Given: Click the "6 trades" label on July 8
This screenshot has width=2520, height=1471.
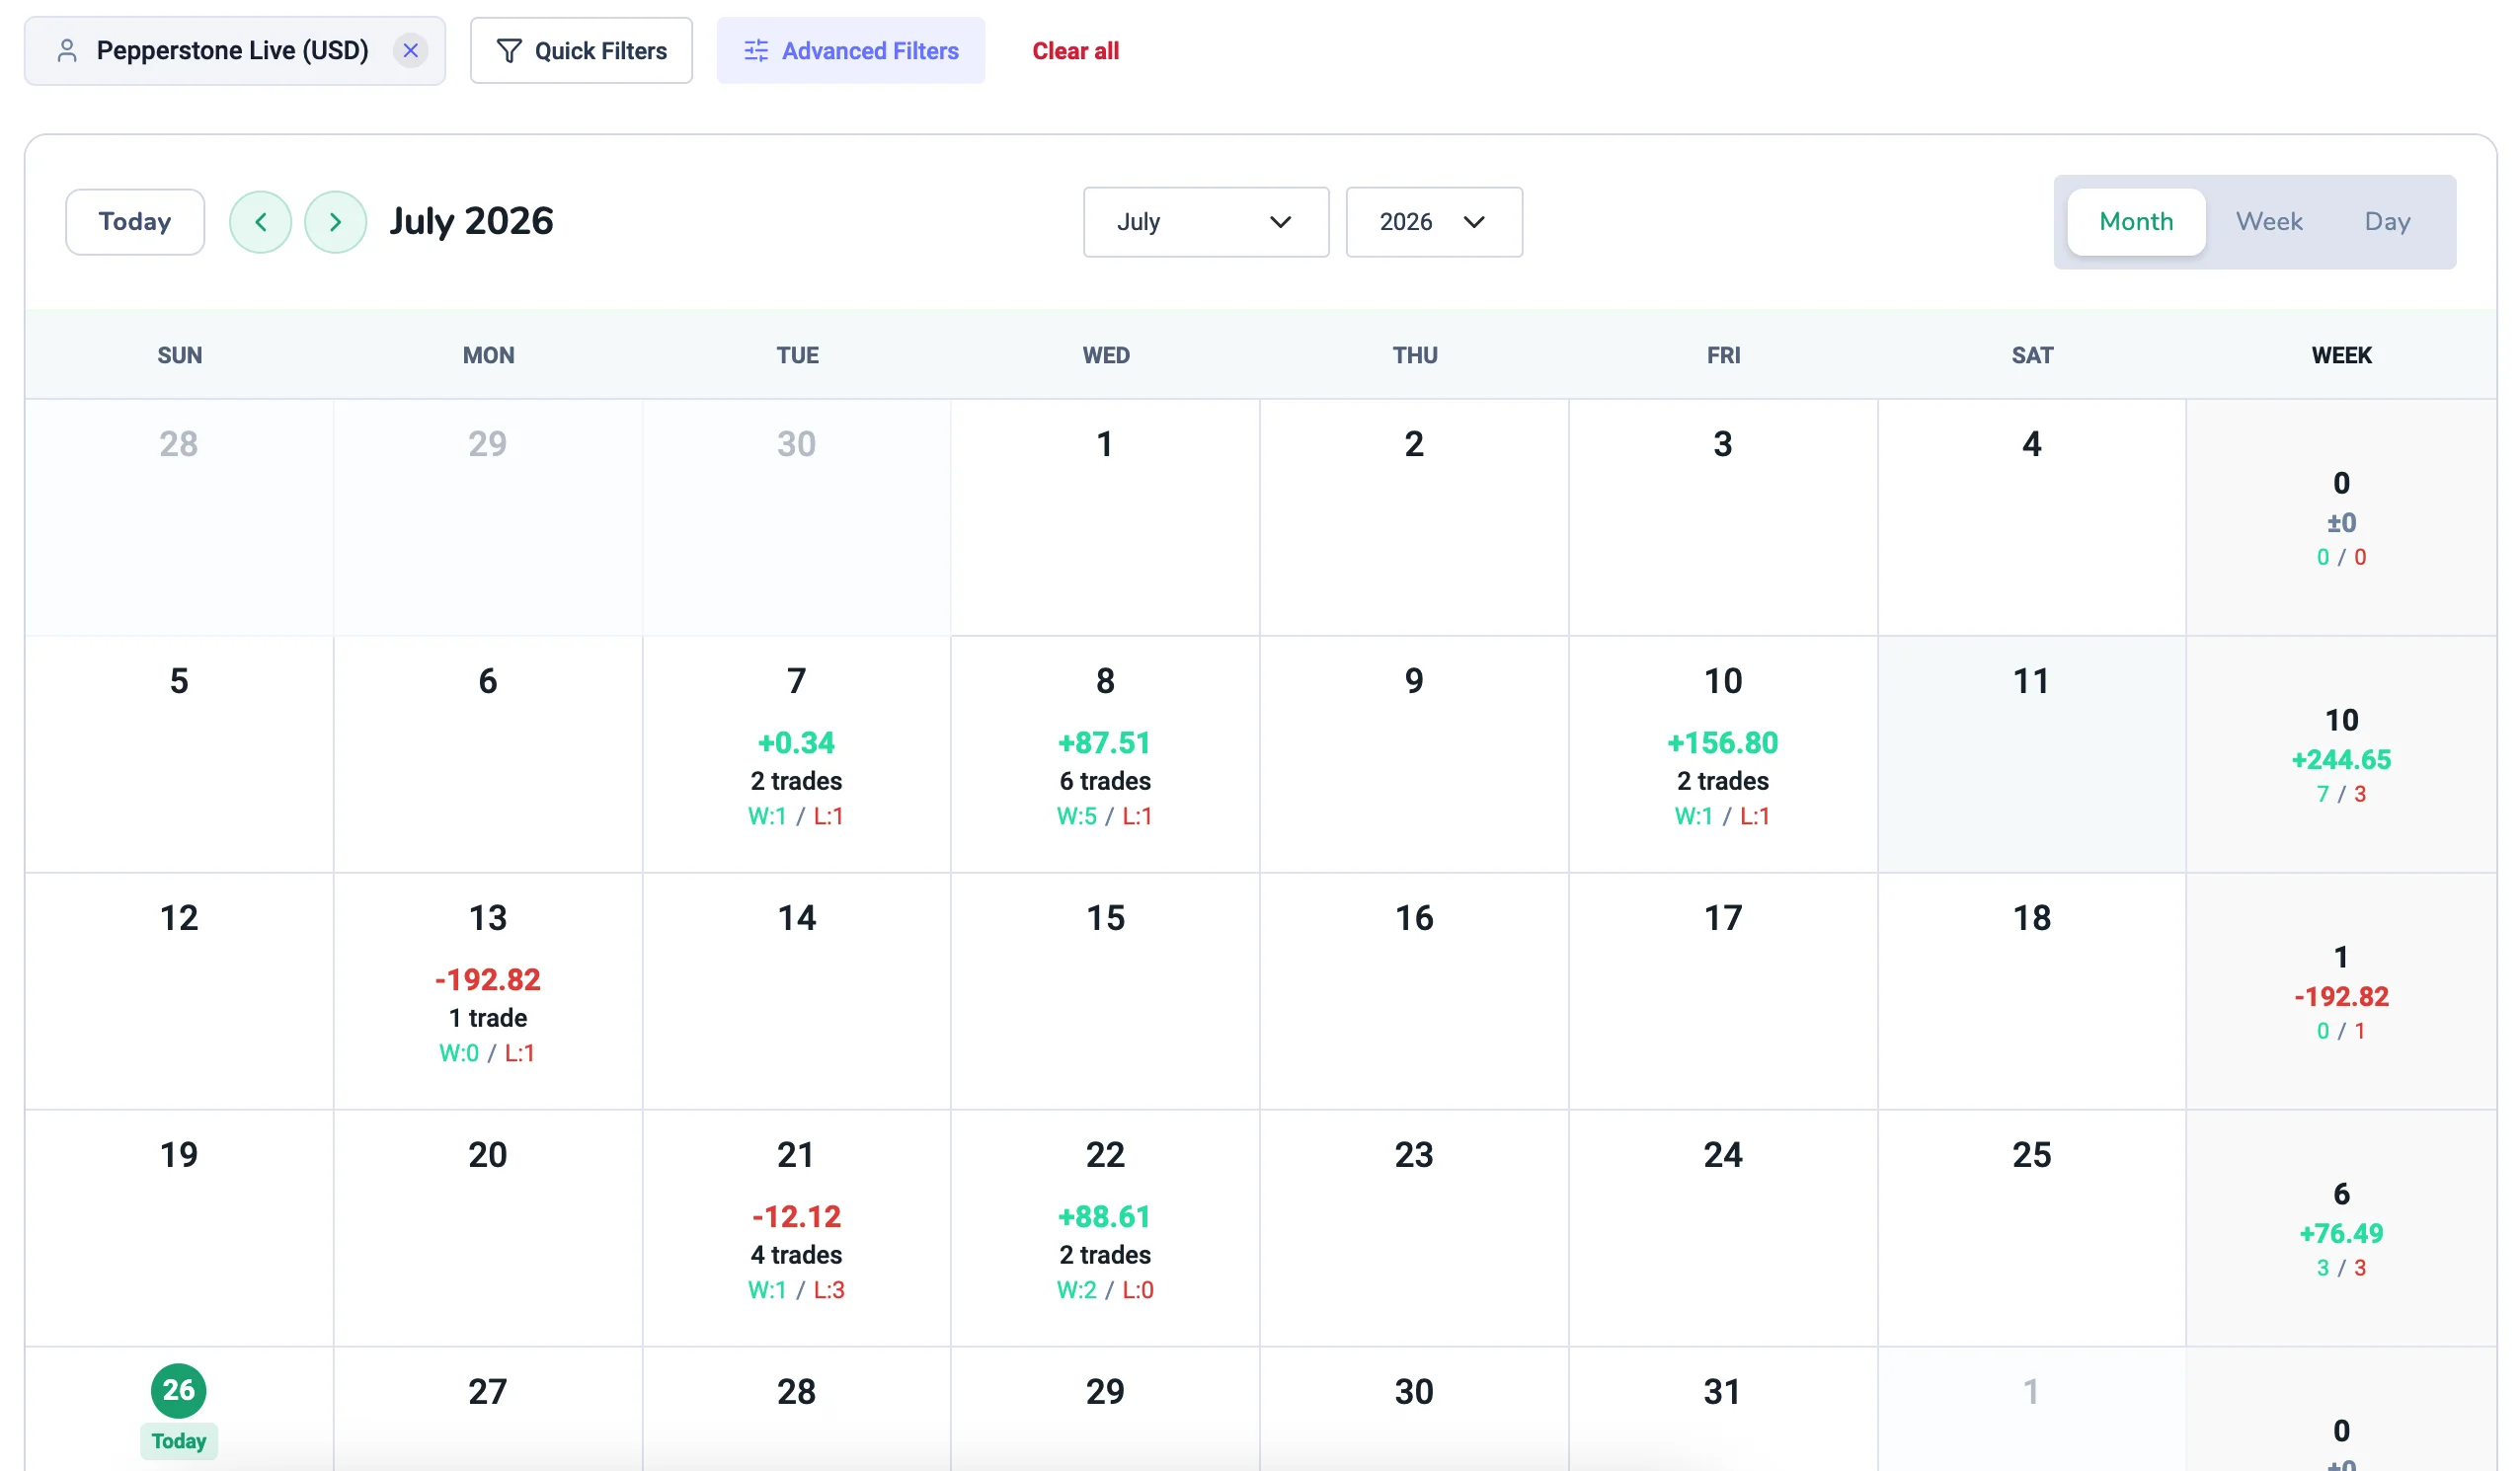Looking at the screenshot, I should (x=1105, y=781).
